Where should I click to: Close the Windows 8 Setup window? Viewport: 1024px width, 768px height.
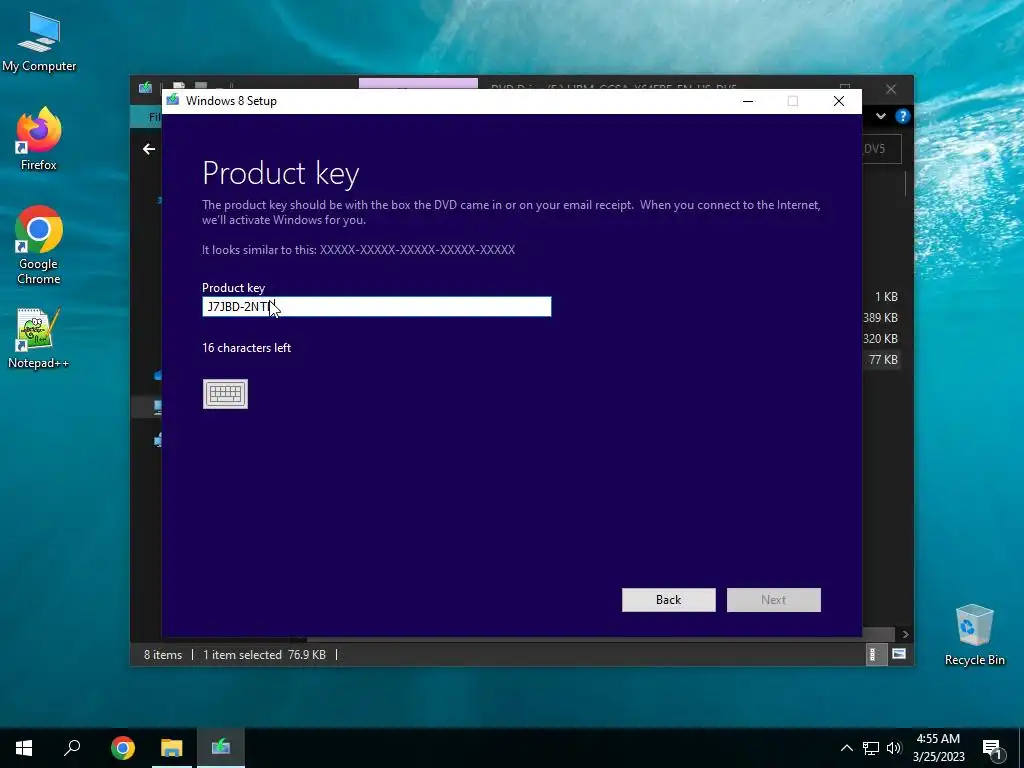(x=839, y=101)
